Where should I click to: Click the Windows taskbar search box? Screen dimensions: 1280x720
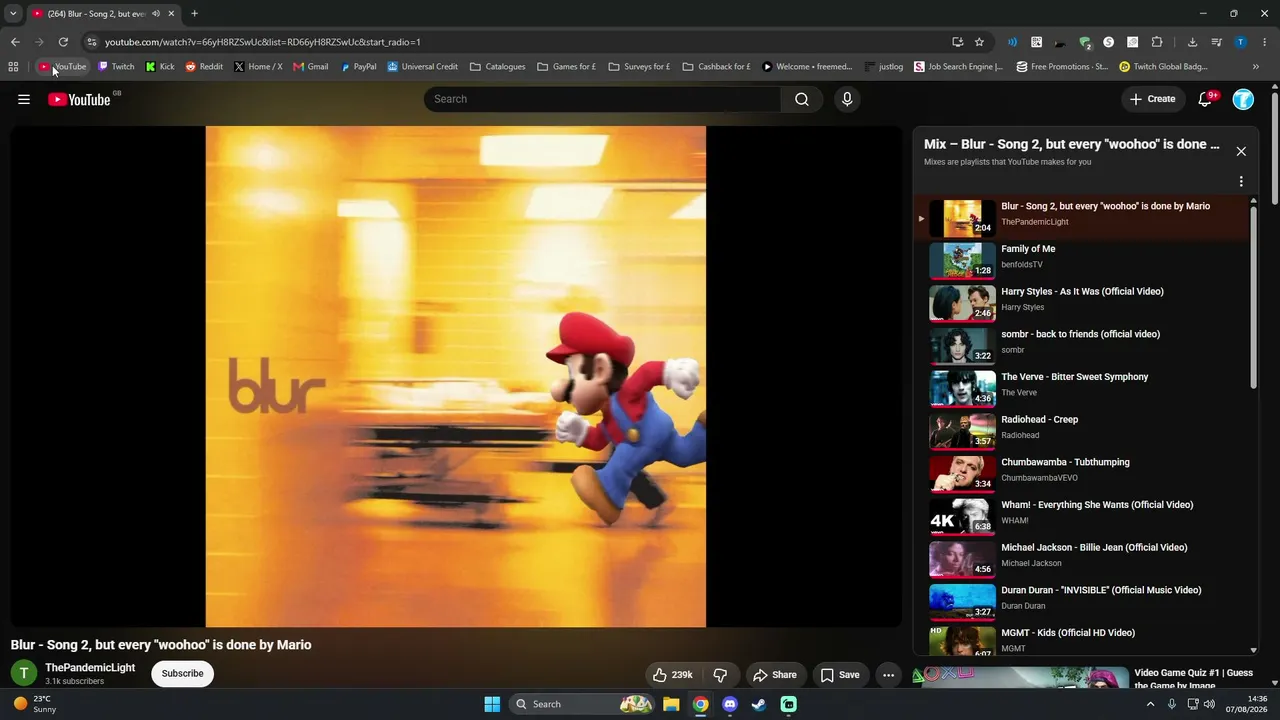582,704
